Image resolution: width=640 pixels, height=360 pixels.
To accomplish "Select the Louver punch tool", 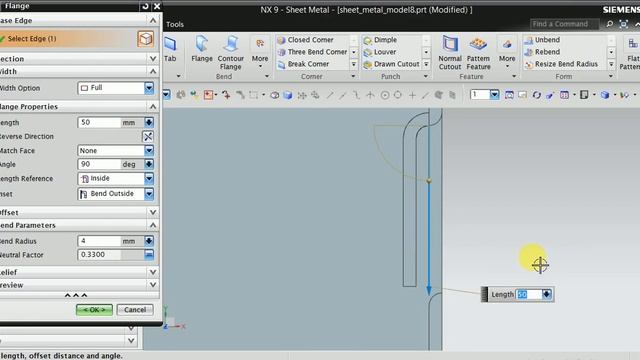I will (380, 52).
